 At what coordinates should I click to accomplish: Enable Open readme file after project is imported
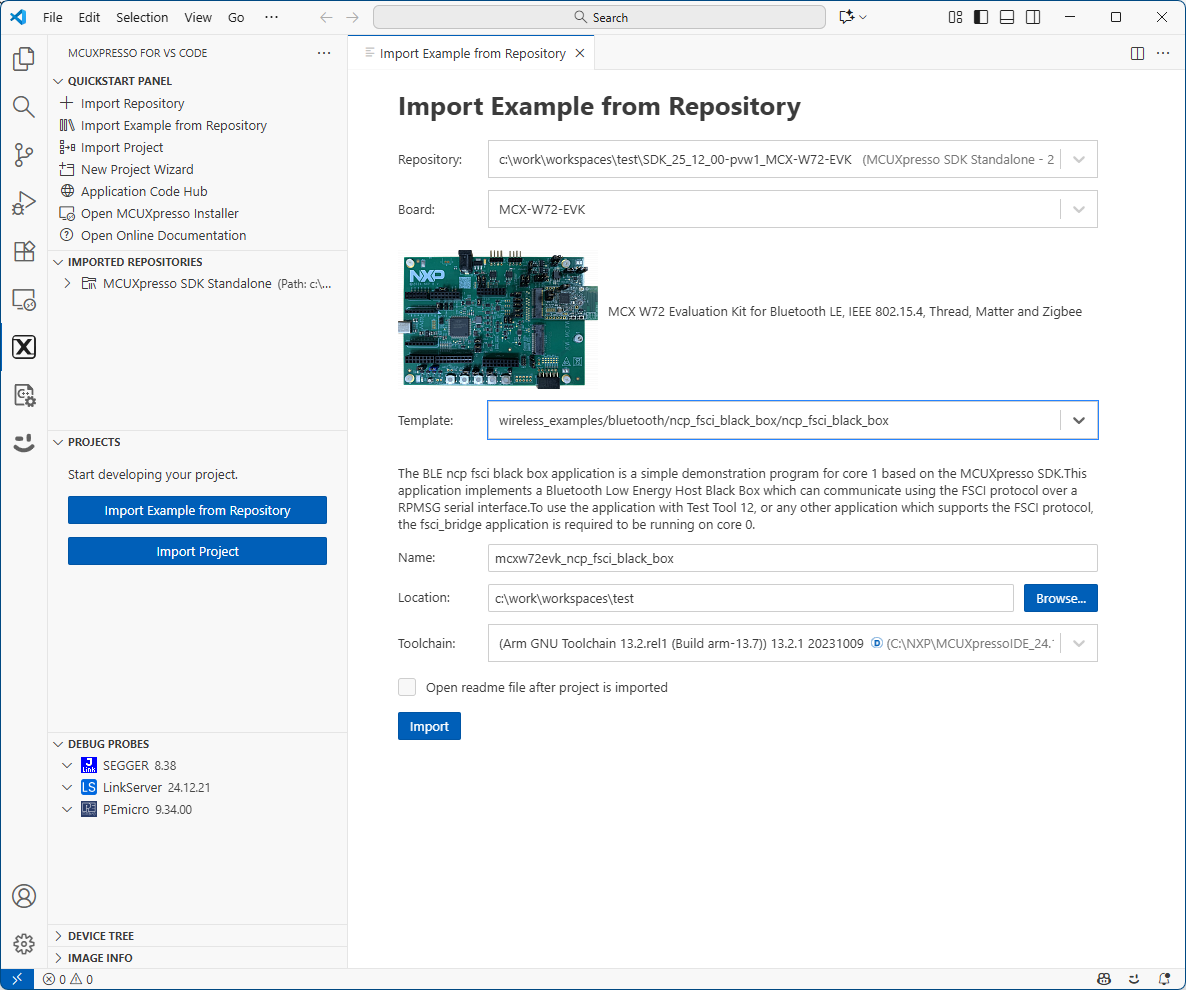(x=407, y=687)
